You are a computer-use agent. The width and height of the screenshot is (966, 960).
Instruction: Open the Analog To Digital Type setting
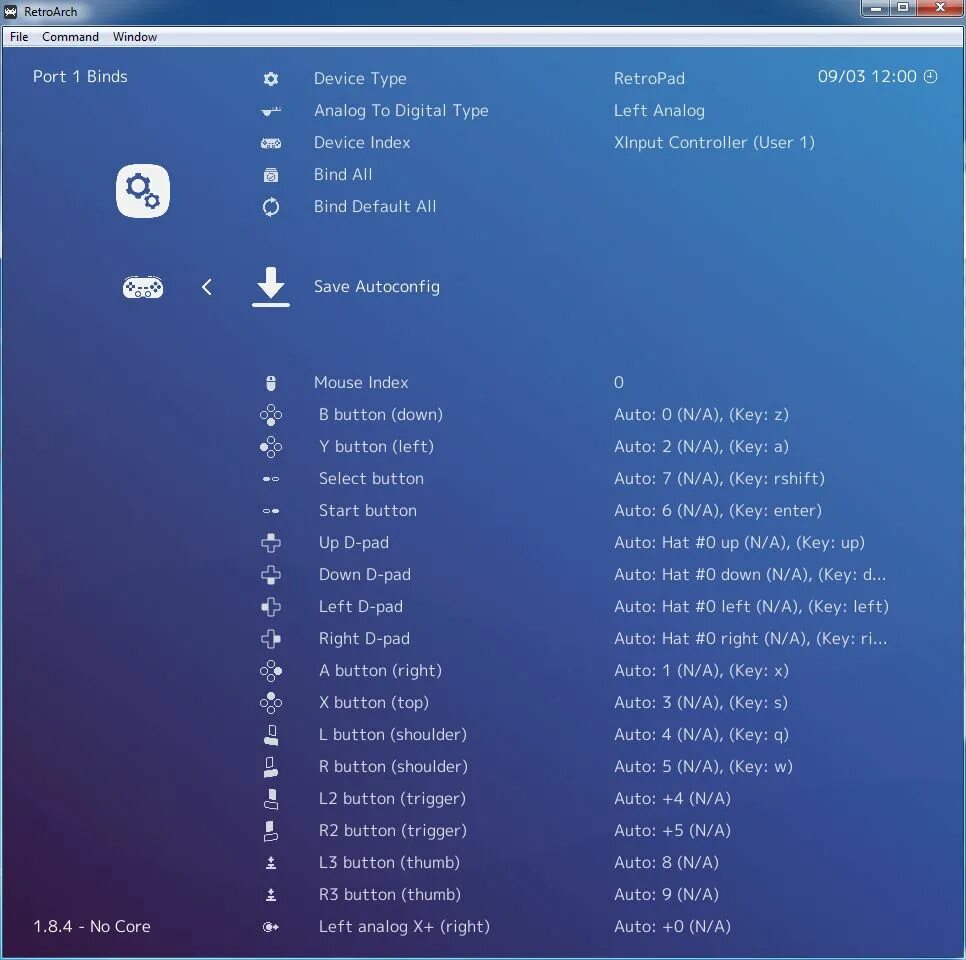(x=401, y=111)
